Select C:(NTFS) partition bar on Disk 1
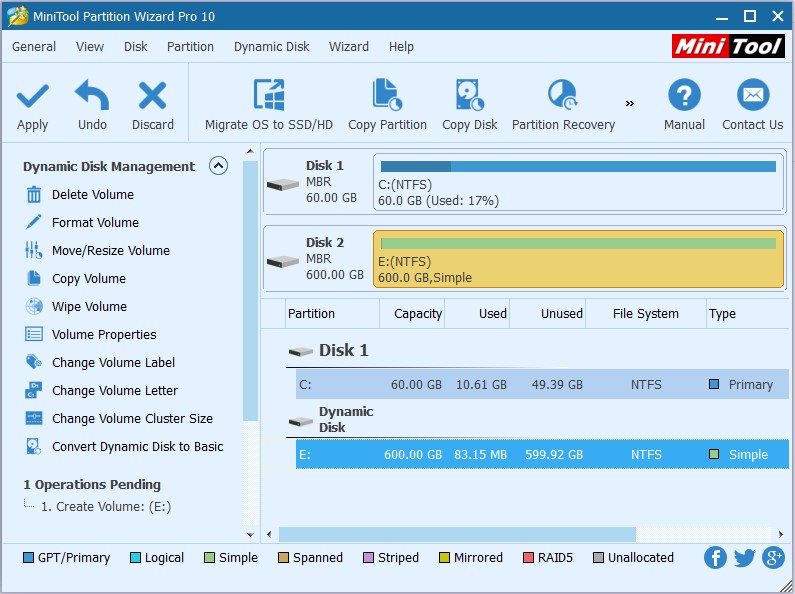This screenshot has height=594, width=795. (579, 182)
